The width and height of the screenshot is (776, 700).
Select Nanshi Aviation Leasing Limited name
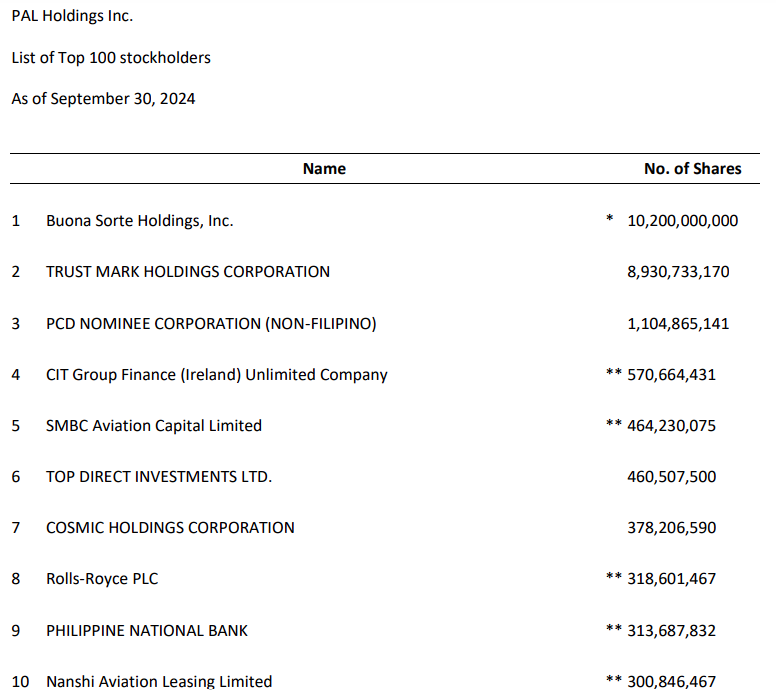159,681
